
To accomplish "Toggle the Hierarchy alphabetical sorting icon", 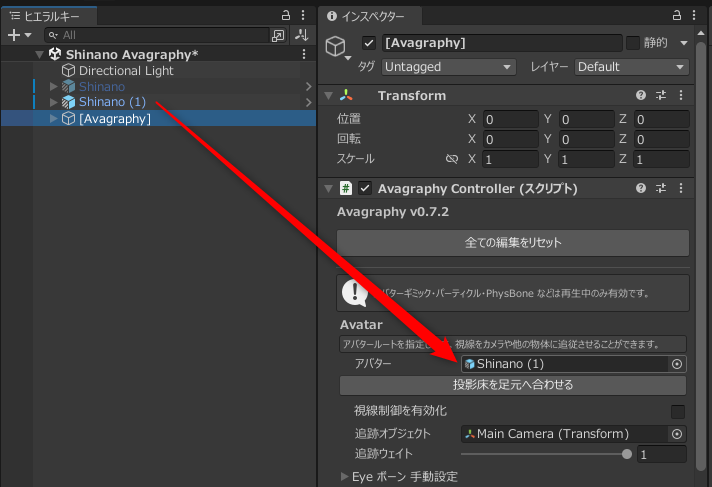I will tap(302, 35).
